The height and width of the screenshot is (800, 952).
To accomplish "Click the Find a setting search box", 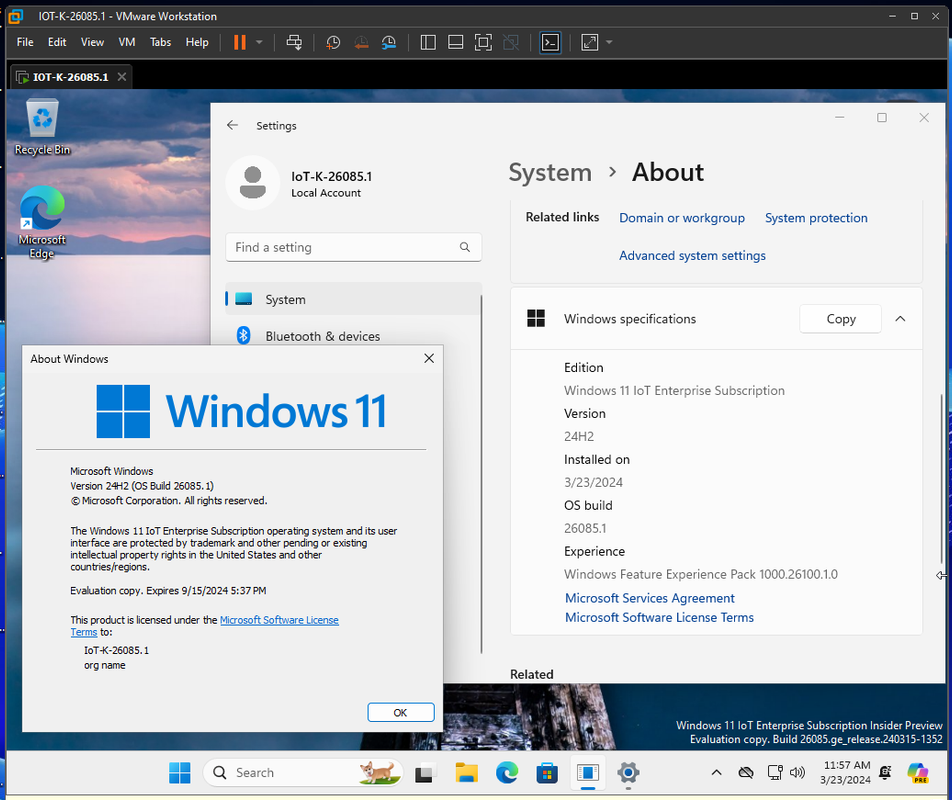I will [353, 247].
